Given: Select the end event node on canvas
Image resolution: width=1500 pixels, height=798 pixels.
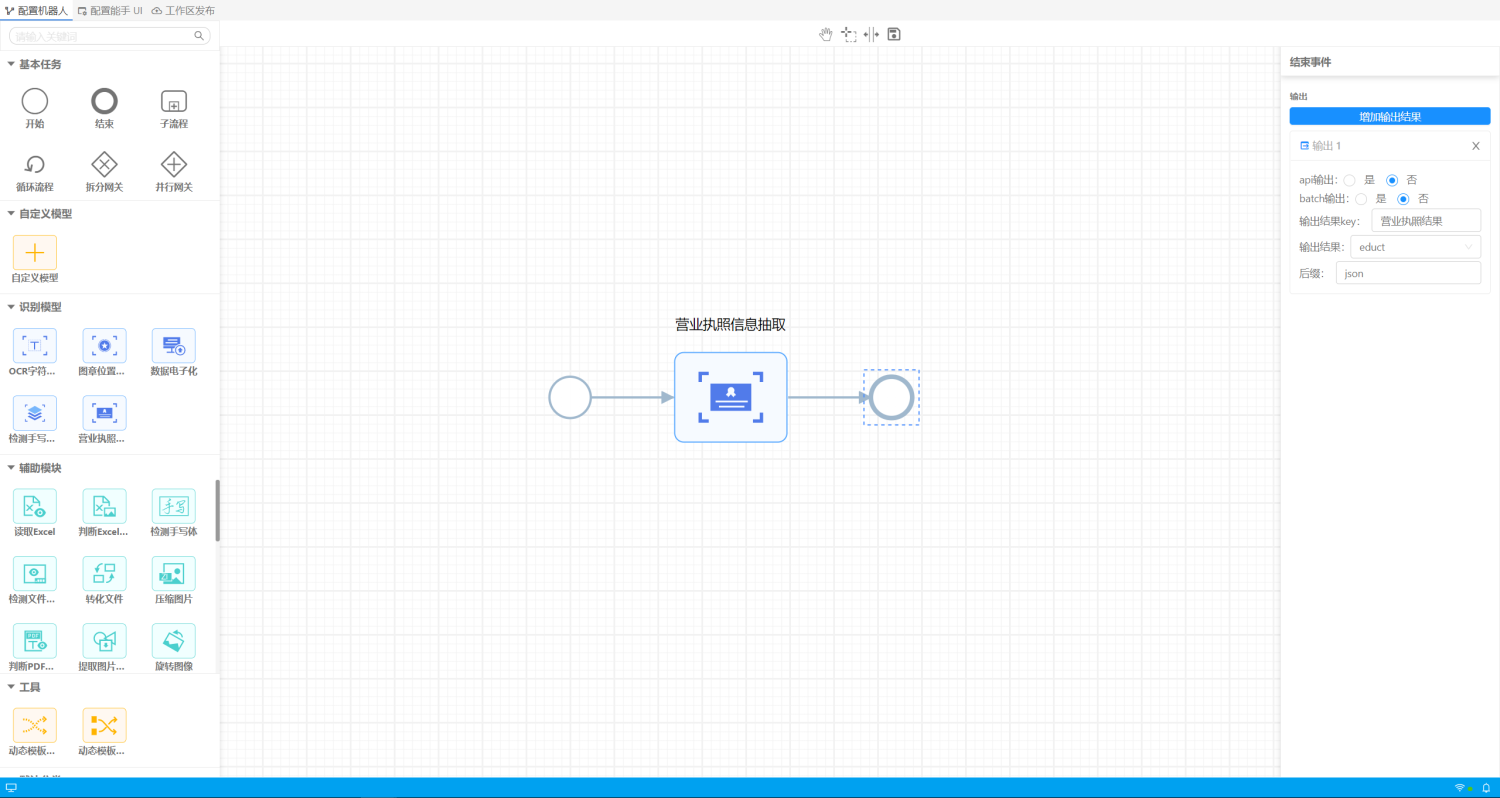Looking at the screenshot, I should 891,397.
